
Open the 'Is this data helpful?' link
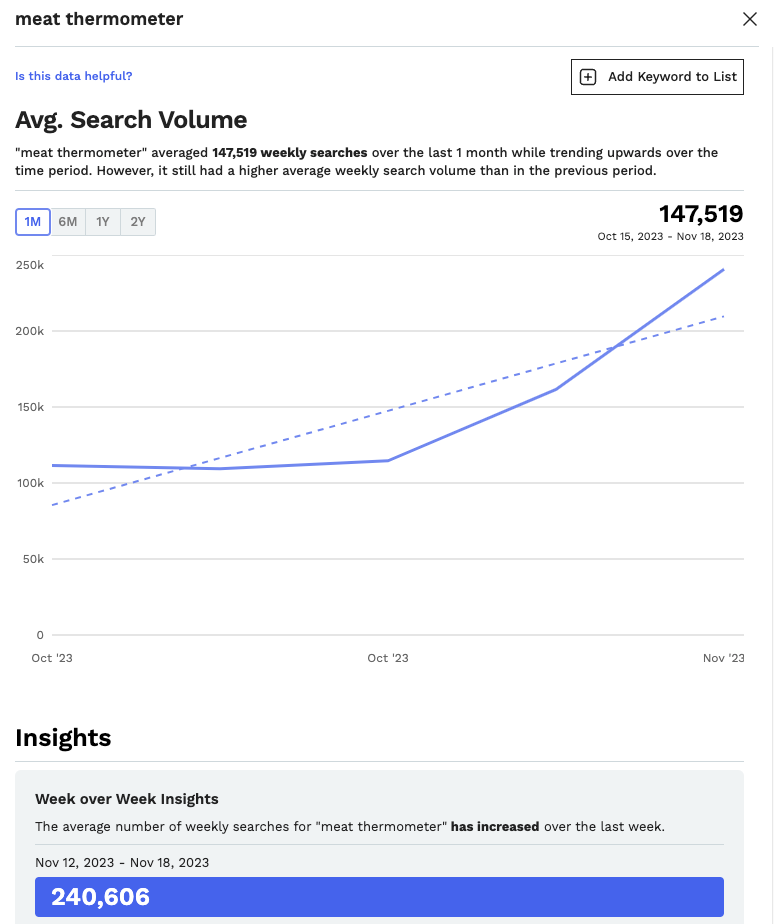click(74, 76)
